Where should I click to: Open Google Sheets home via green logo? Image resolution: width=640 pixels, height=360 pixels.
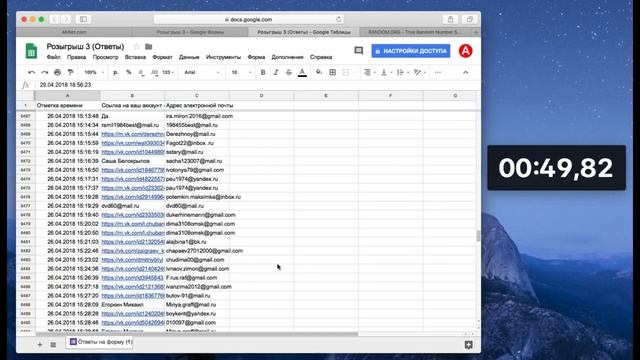point(31,51)
